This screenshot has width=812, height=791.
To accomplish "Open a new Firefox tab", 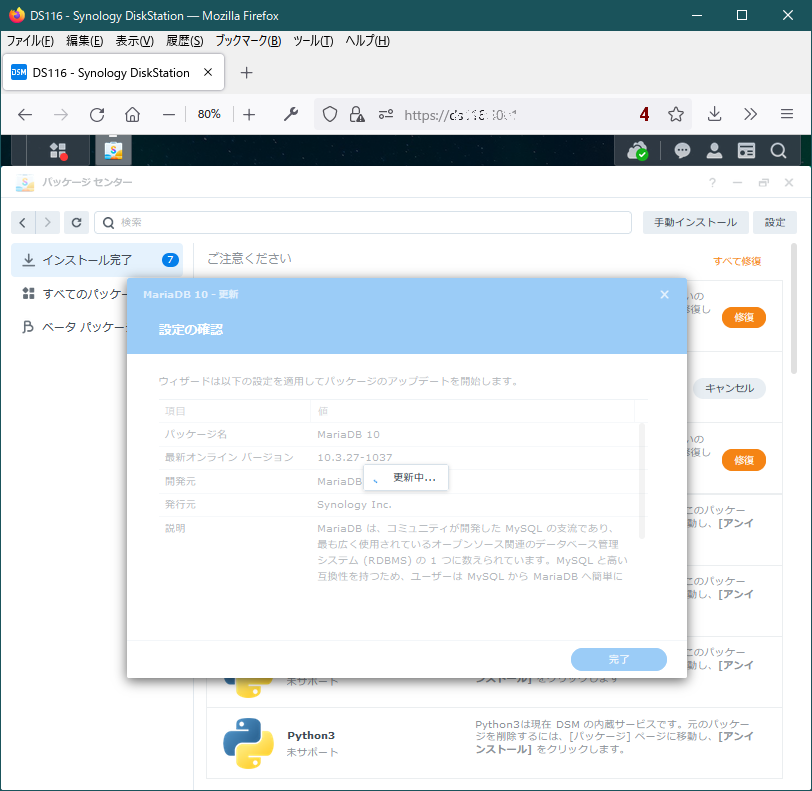I will 246,73.
